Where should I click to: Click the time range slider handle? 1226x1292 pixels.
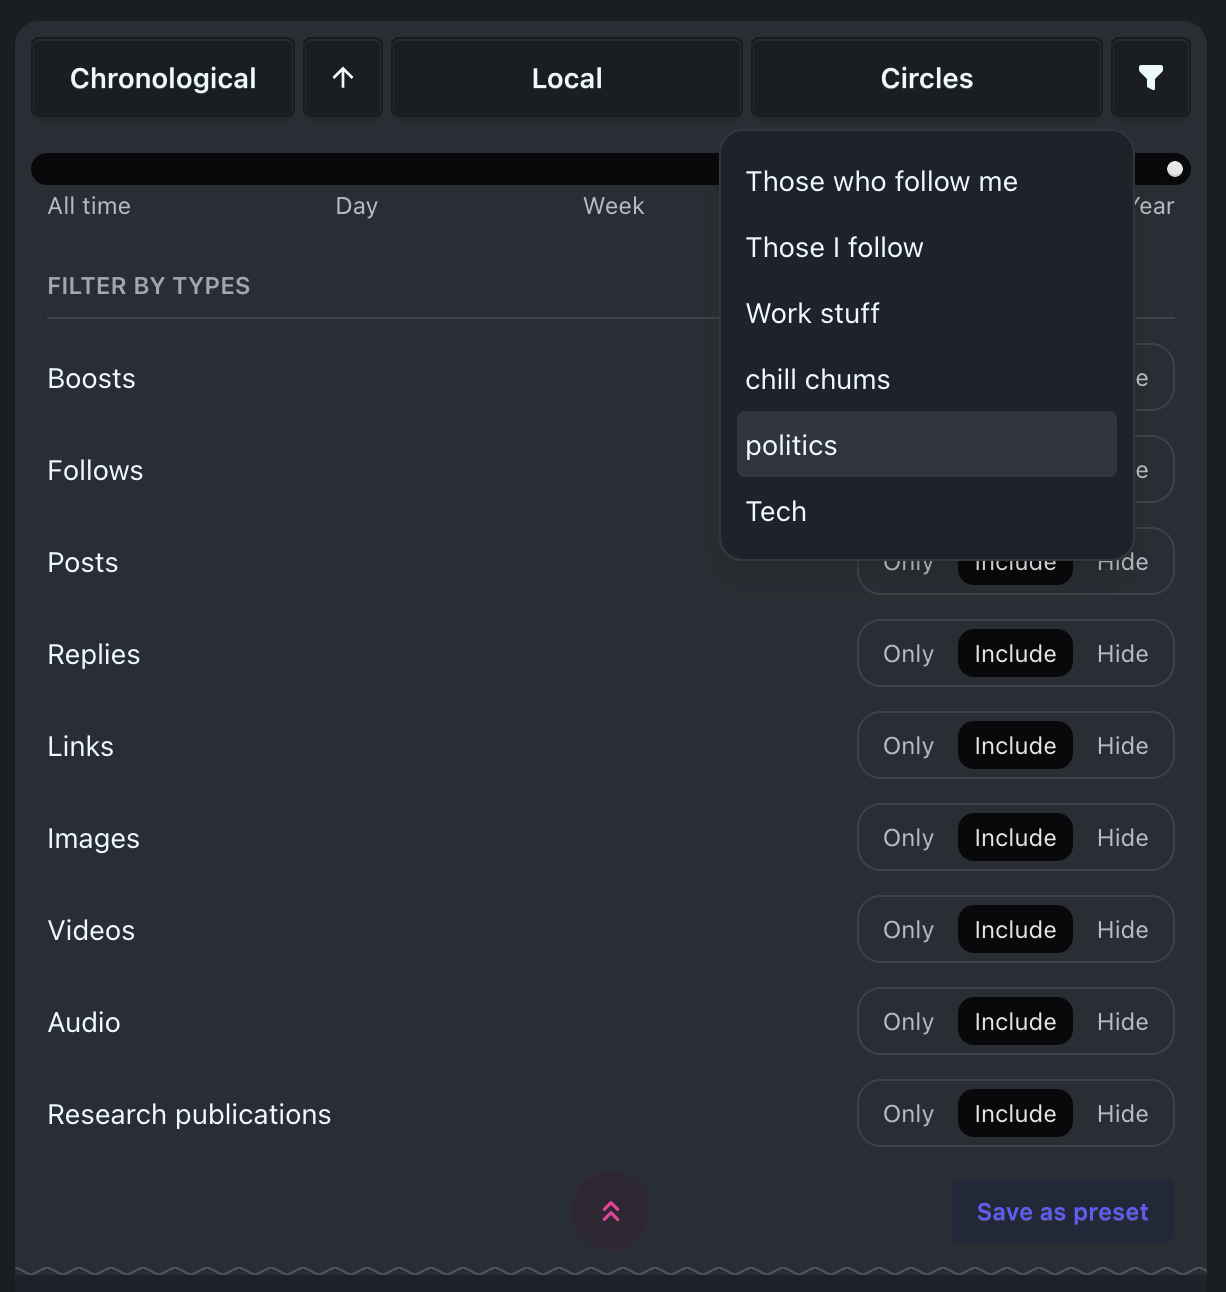(x=1175, y=169)
